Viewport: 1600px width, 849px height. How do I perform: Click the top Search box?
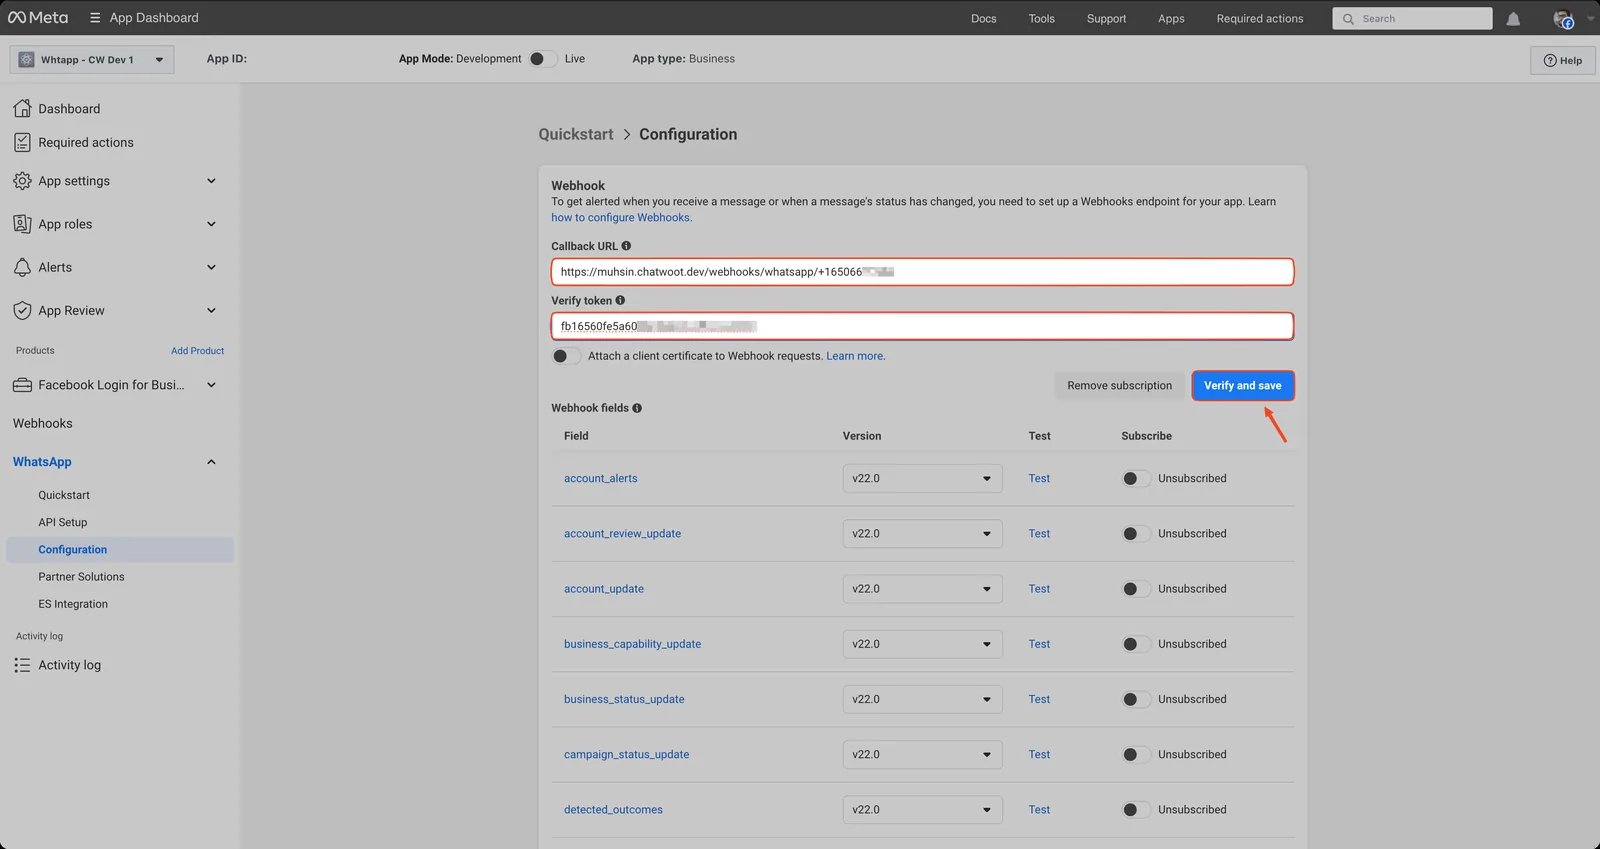[1412, 19]
